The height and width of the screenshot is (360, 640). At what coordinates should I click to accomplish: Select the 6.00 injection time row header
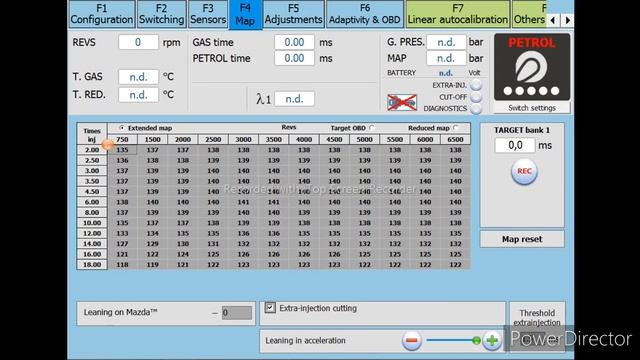point(92,202)
